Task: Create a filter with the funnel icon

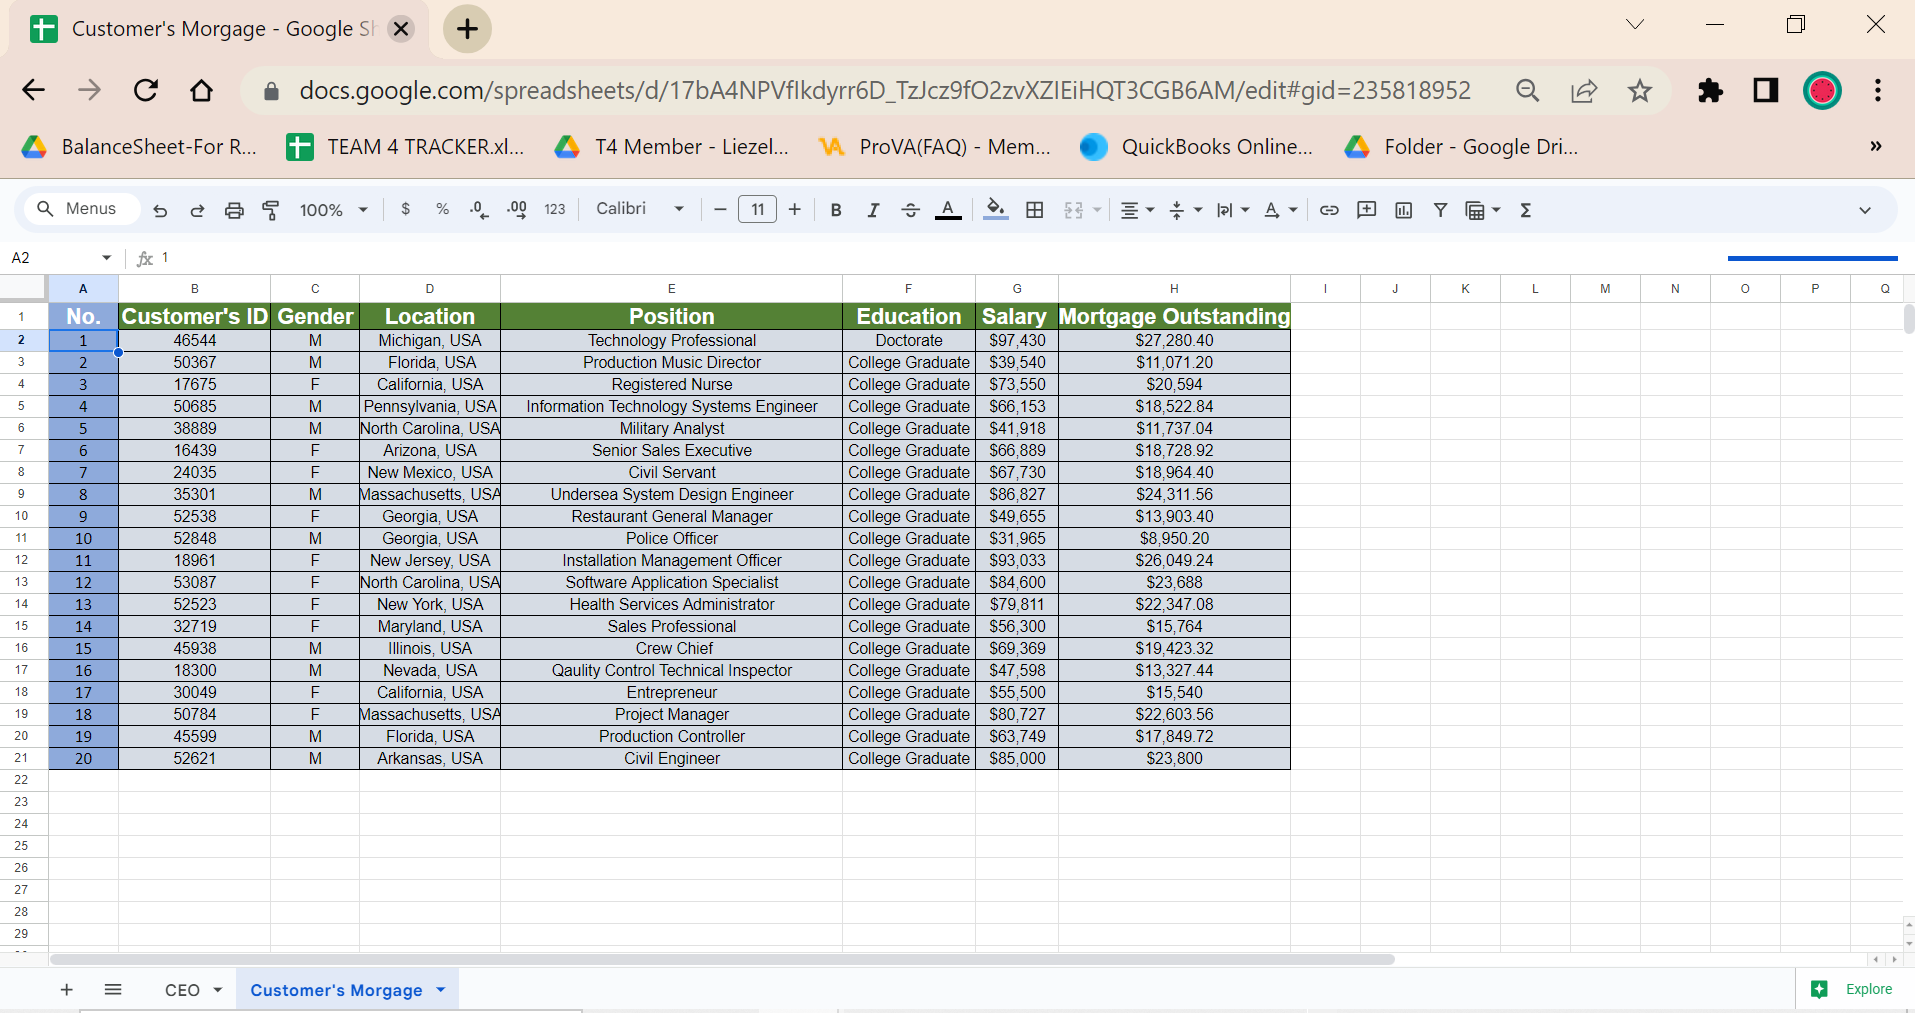Action: coord(1440,210)
